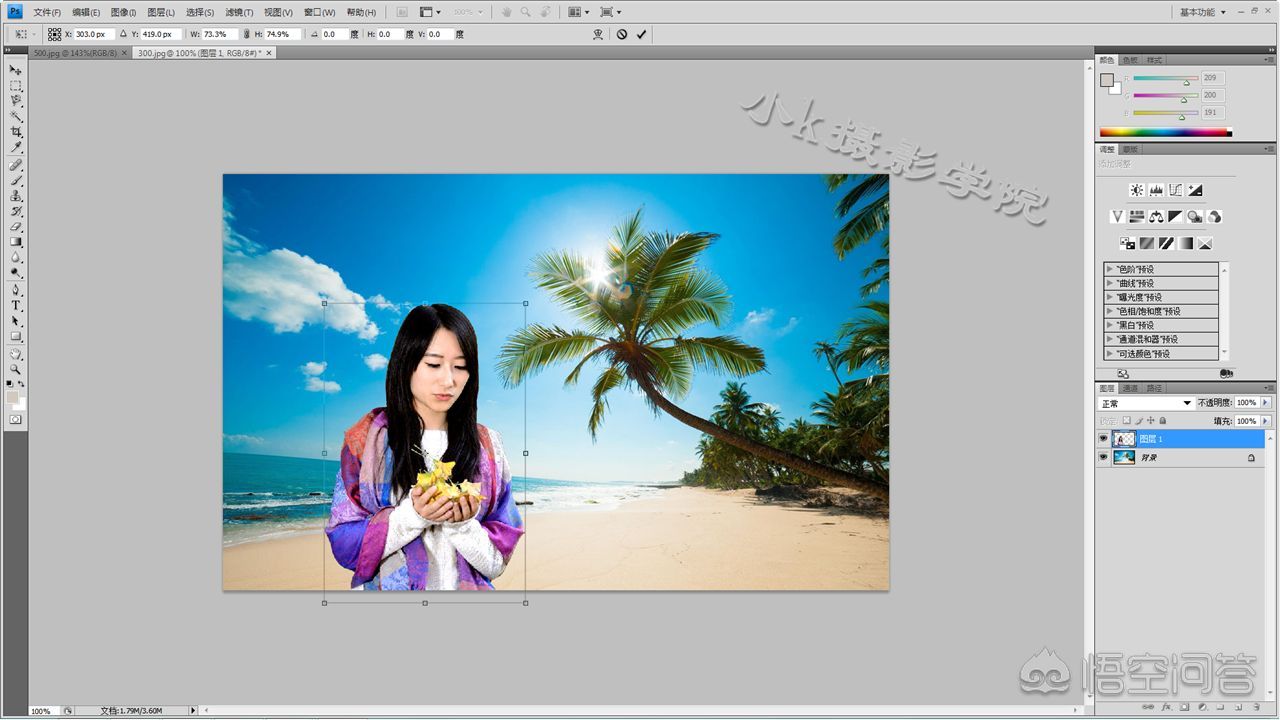Screen dimensions: 1280x720
Task: Toggle Quick Mask mode in toolbox
Action: (x=16, y=420)
